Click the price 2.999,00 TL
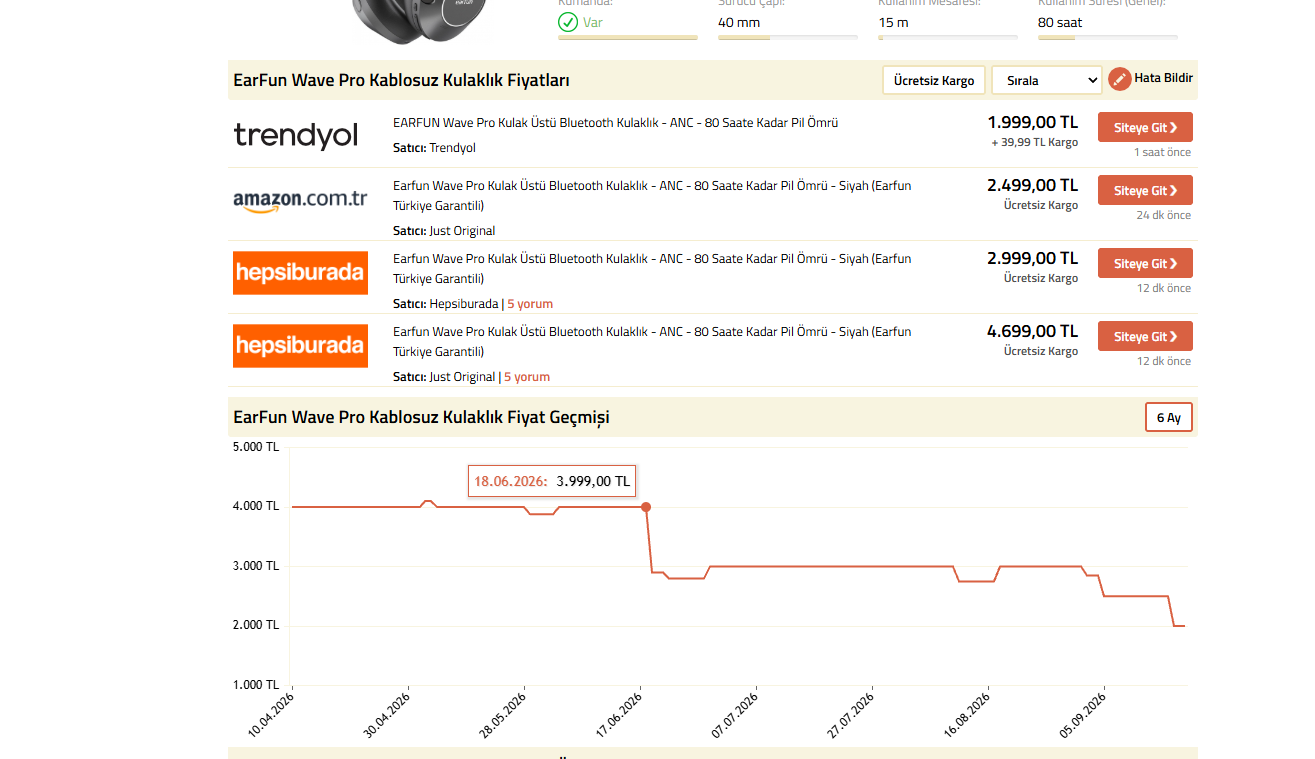1315x759 pixels. coord(1033,258)
